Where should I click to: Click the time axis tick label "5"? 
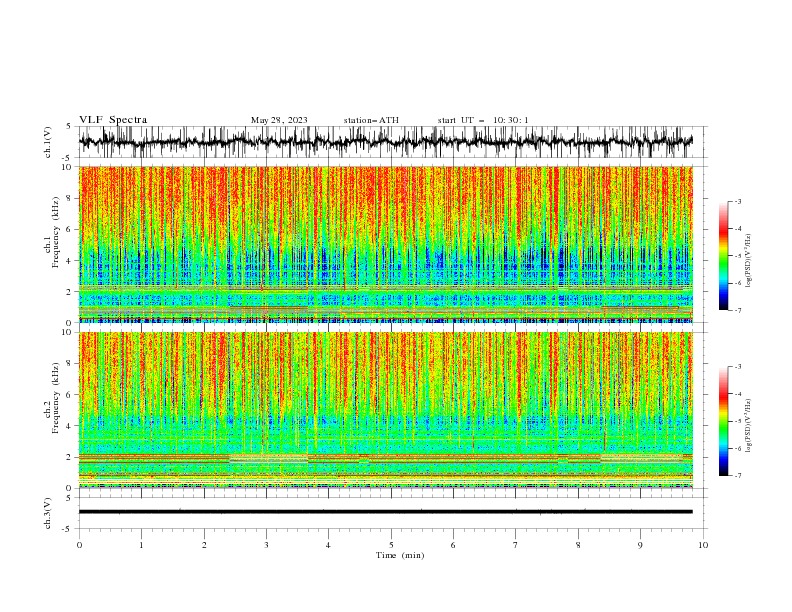click(391, 545)
